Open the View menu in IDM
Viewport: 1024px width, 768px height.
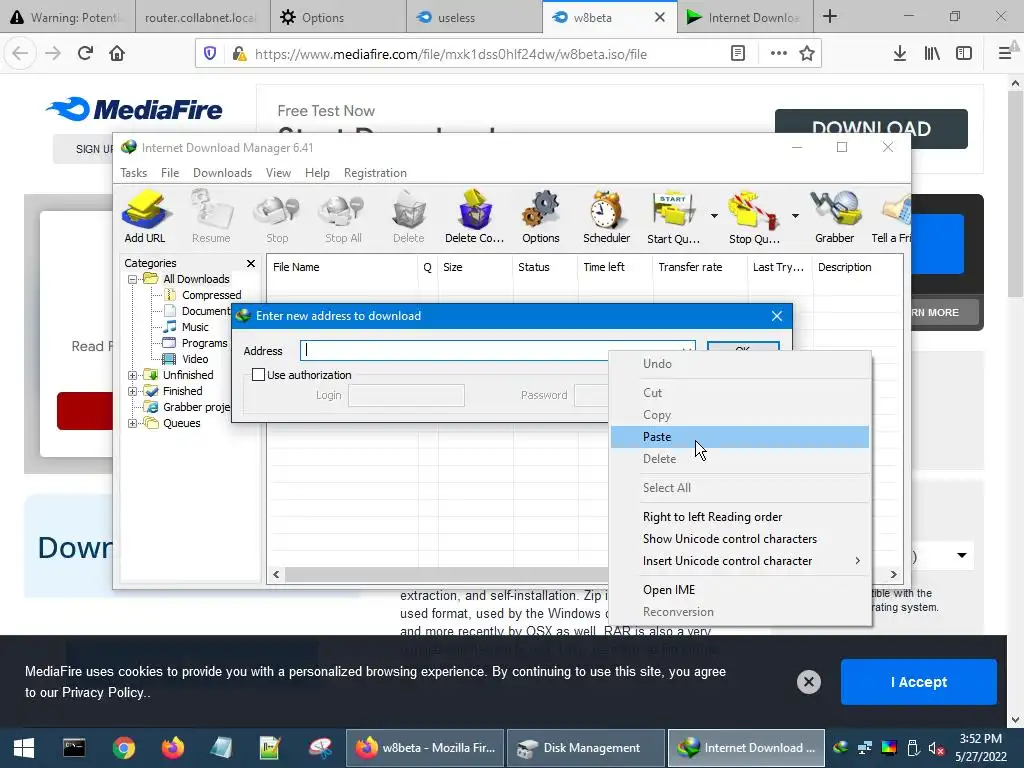[x=278, y=173]
